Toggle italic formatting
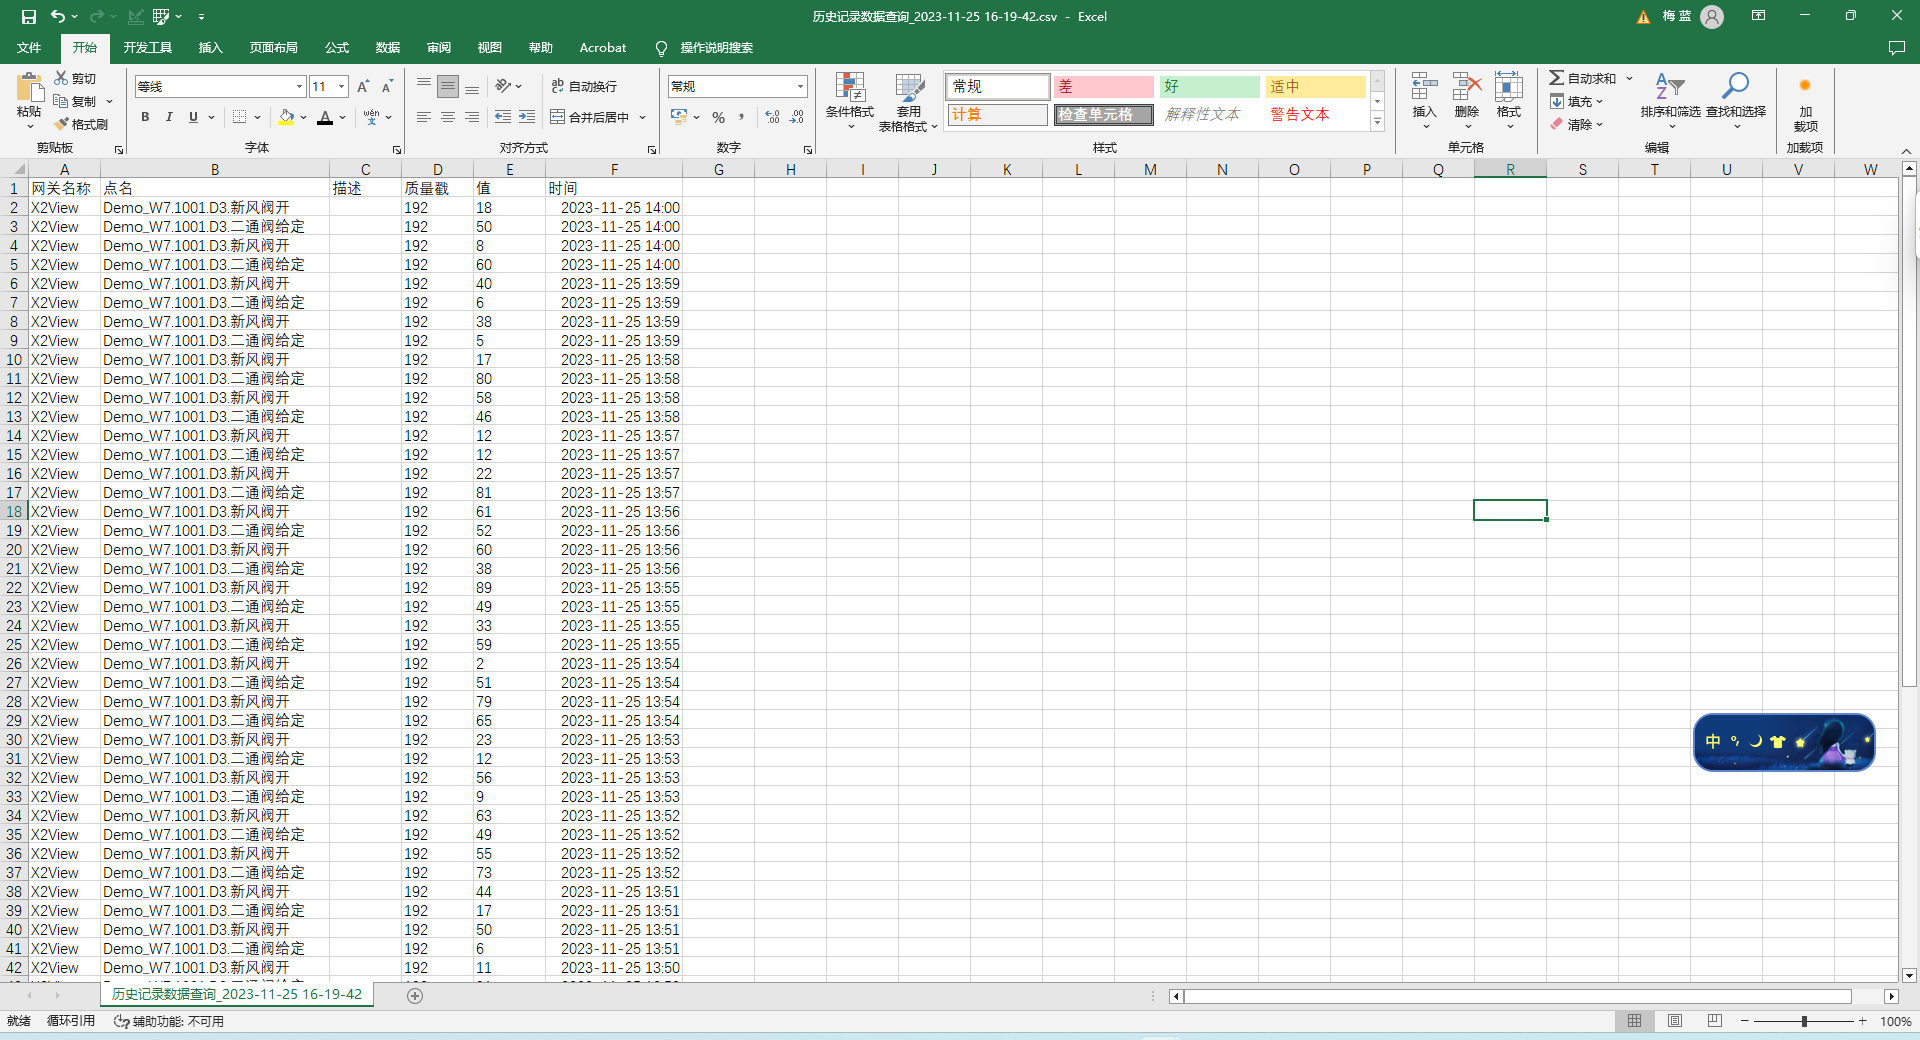 169,117
